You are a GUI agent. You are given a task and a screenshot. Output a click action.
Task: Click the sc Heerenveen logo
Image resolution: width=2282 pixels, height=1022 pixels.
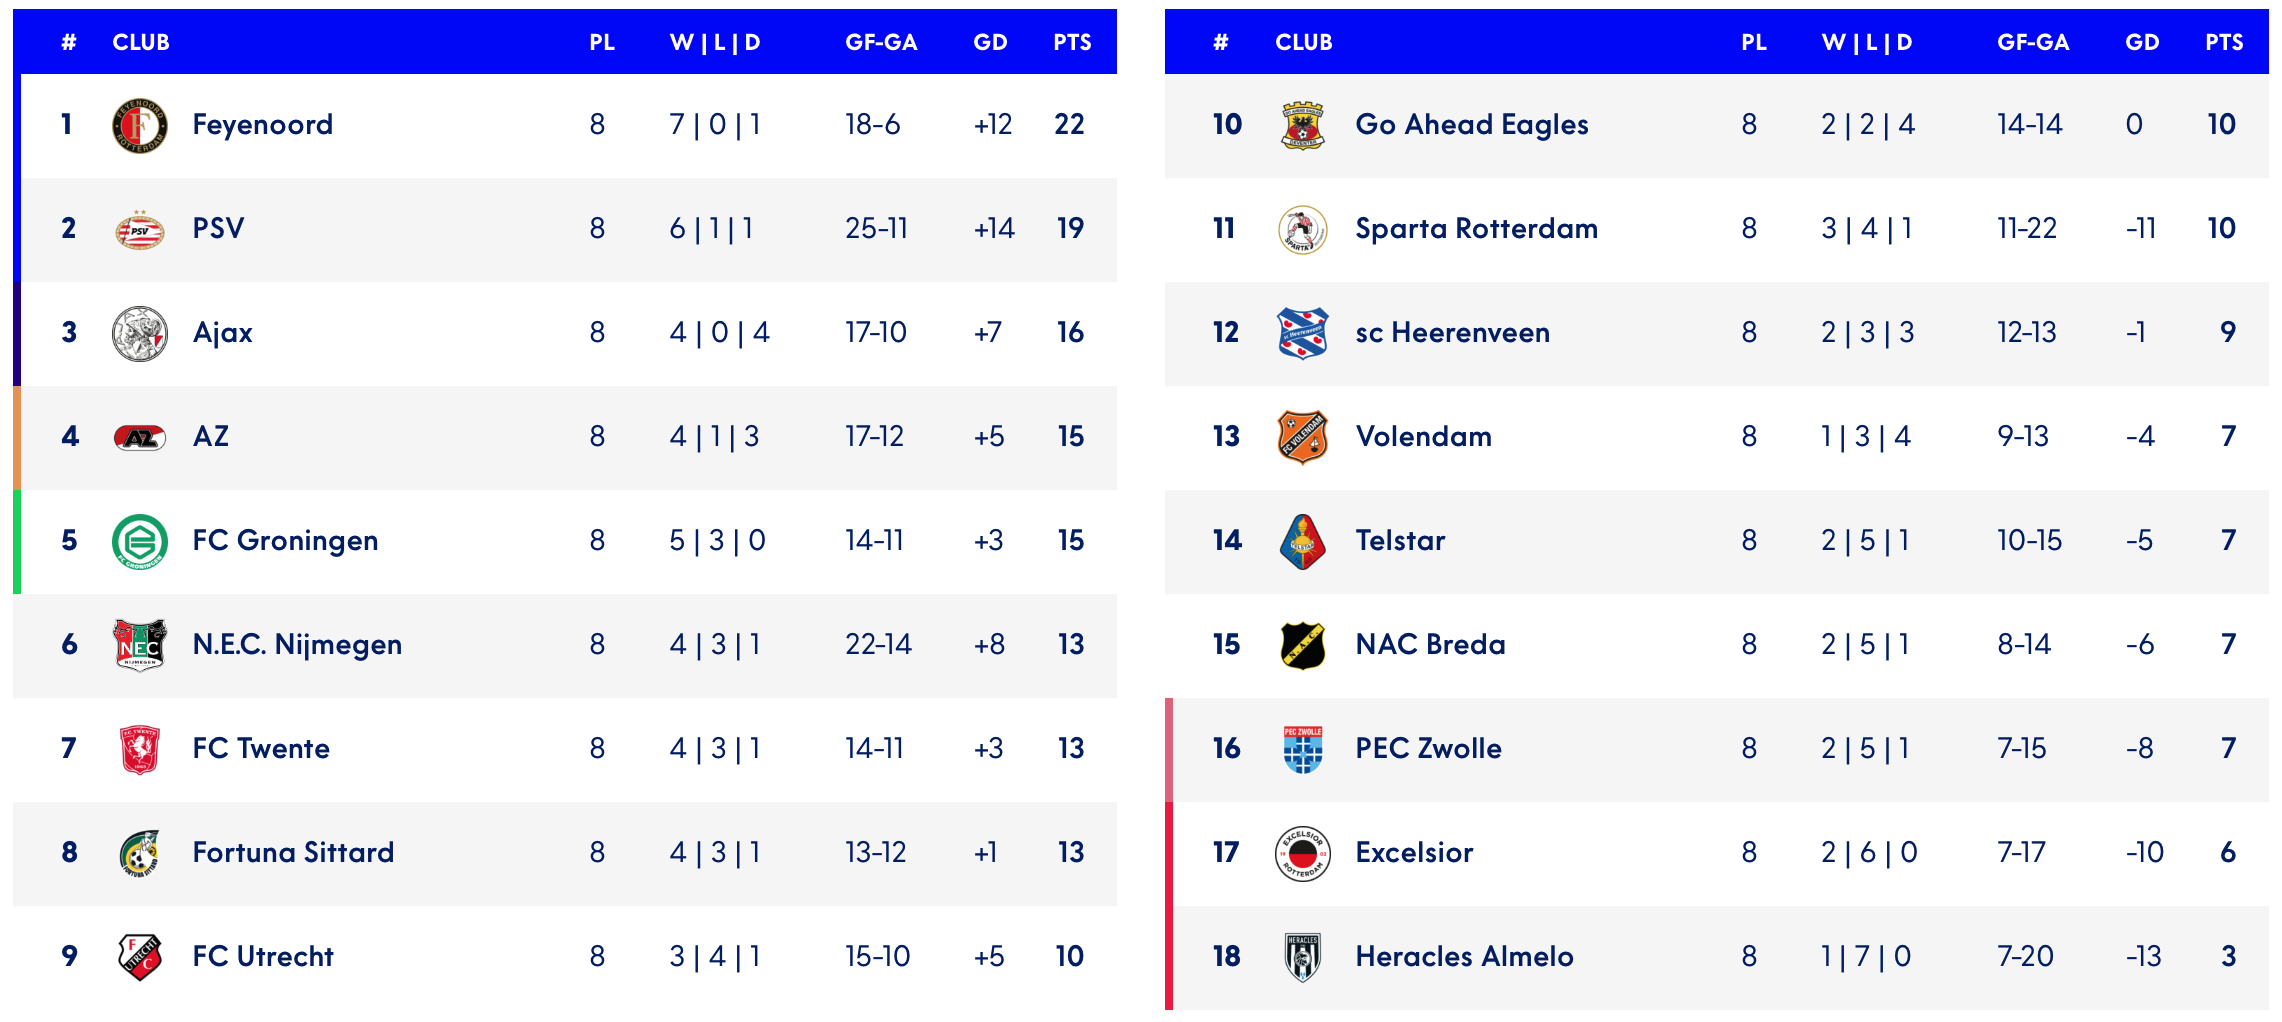[1302, 334]
